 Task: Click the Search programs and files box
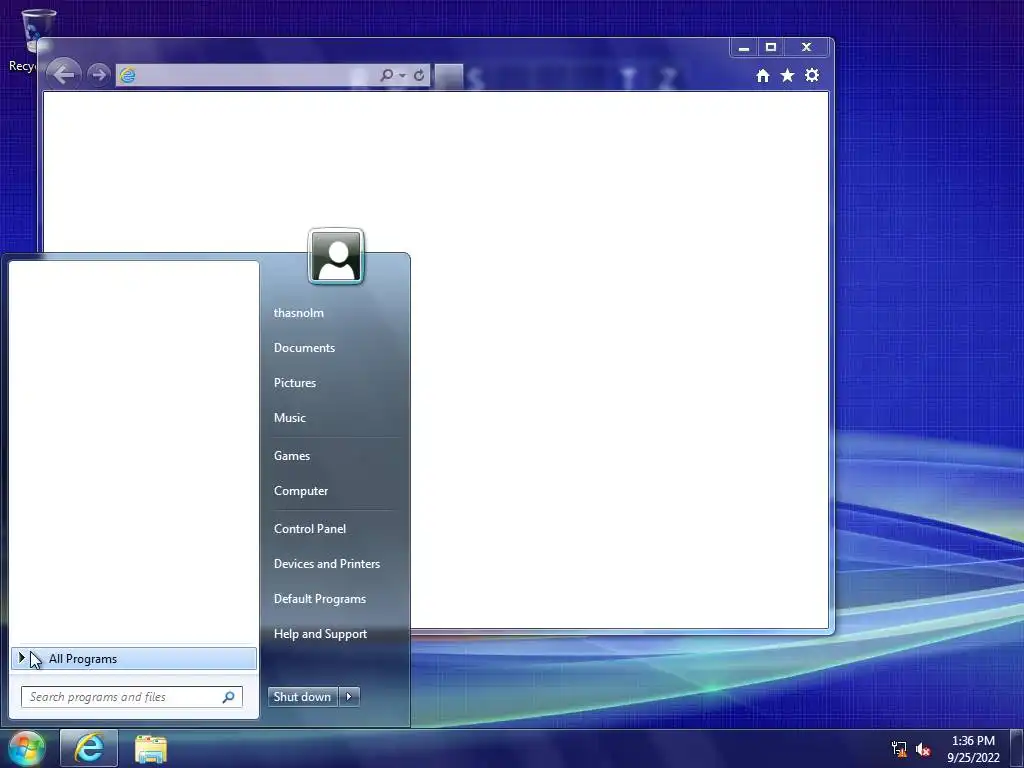pyautogui.click(x=131, y=697)
